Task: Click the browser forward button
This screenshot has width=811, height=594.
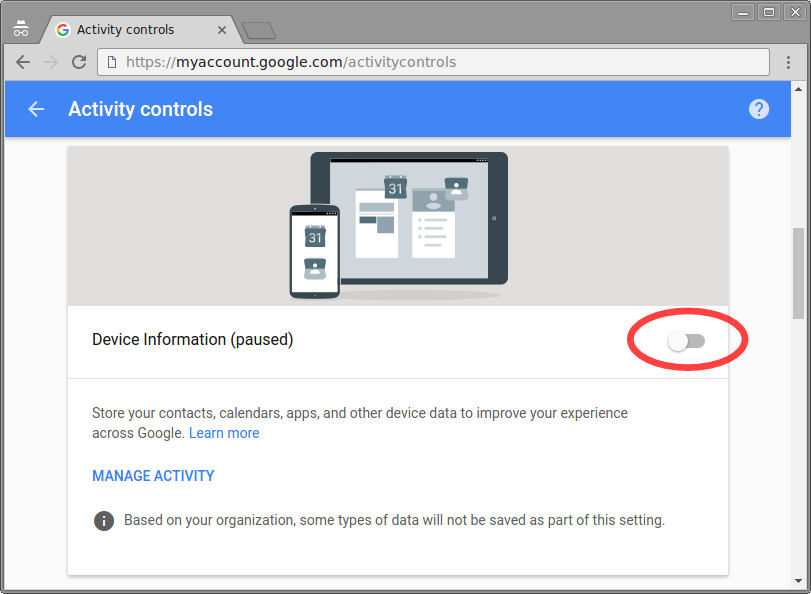Action: (x=51, y=62)
